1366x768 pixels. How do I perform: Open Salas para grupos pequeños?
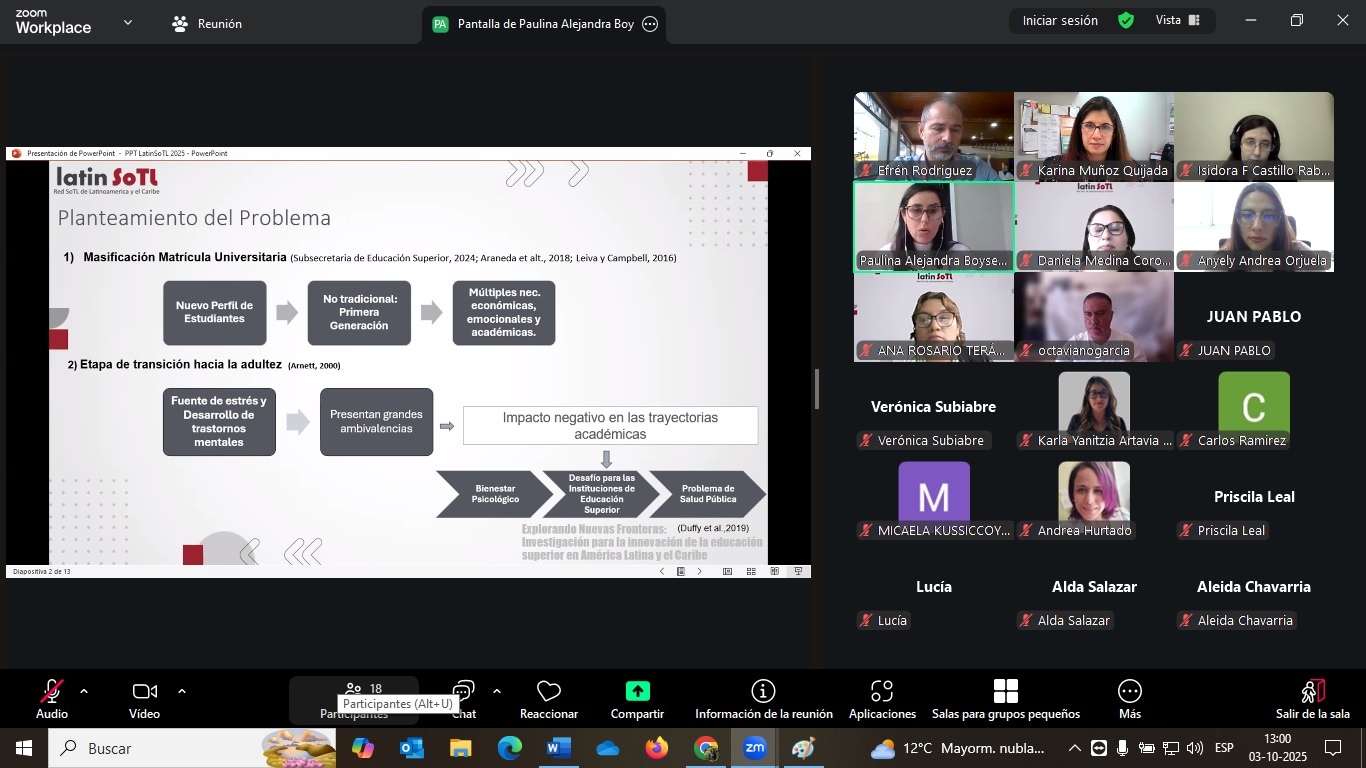[1005, 698]
